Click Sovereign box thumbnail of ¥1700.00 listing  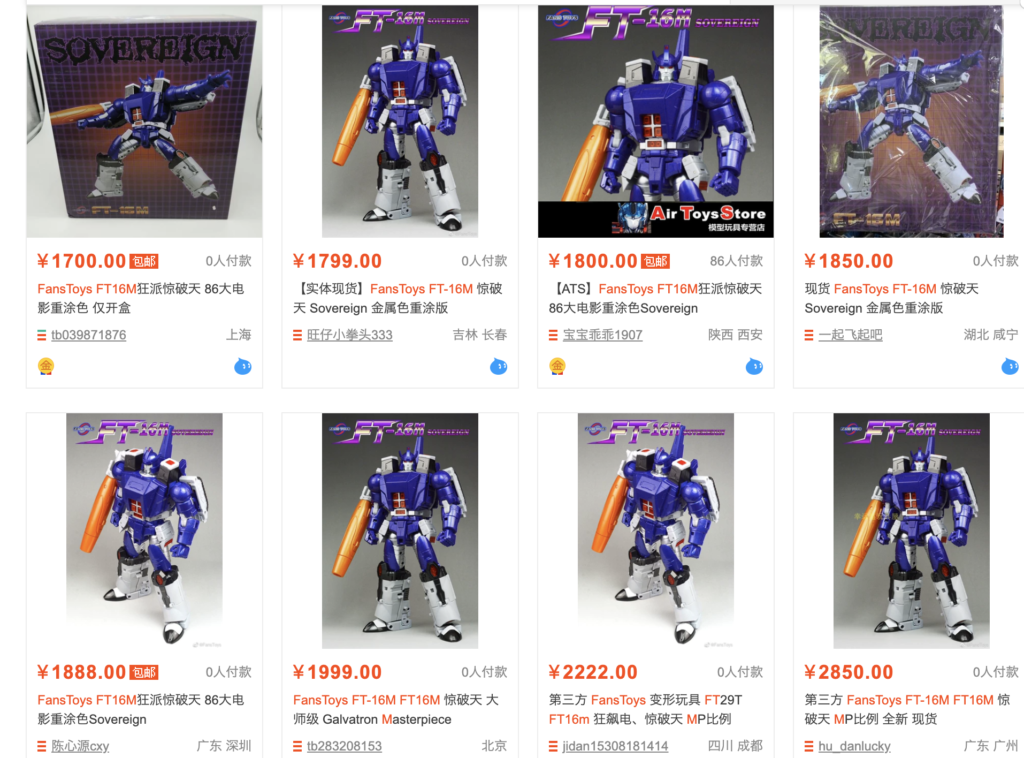click(144, 121)
